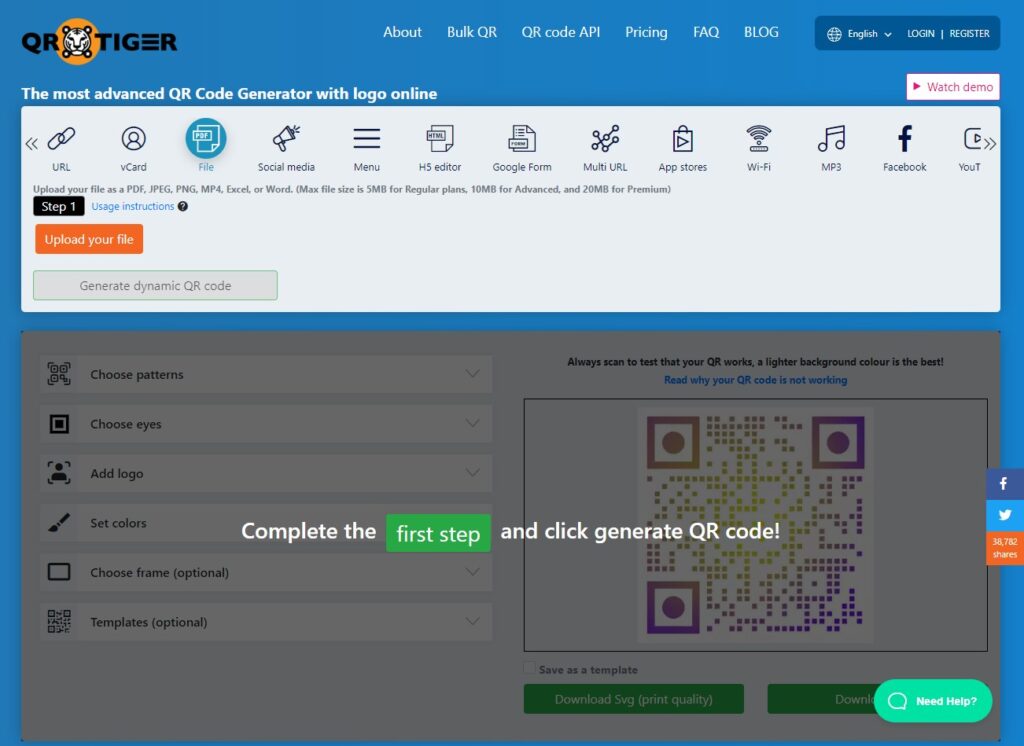Click the Step 1 label
The width and height of the screenshot is (1024, 746).
pyautogui.click(x=59, y=206)
